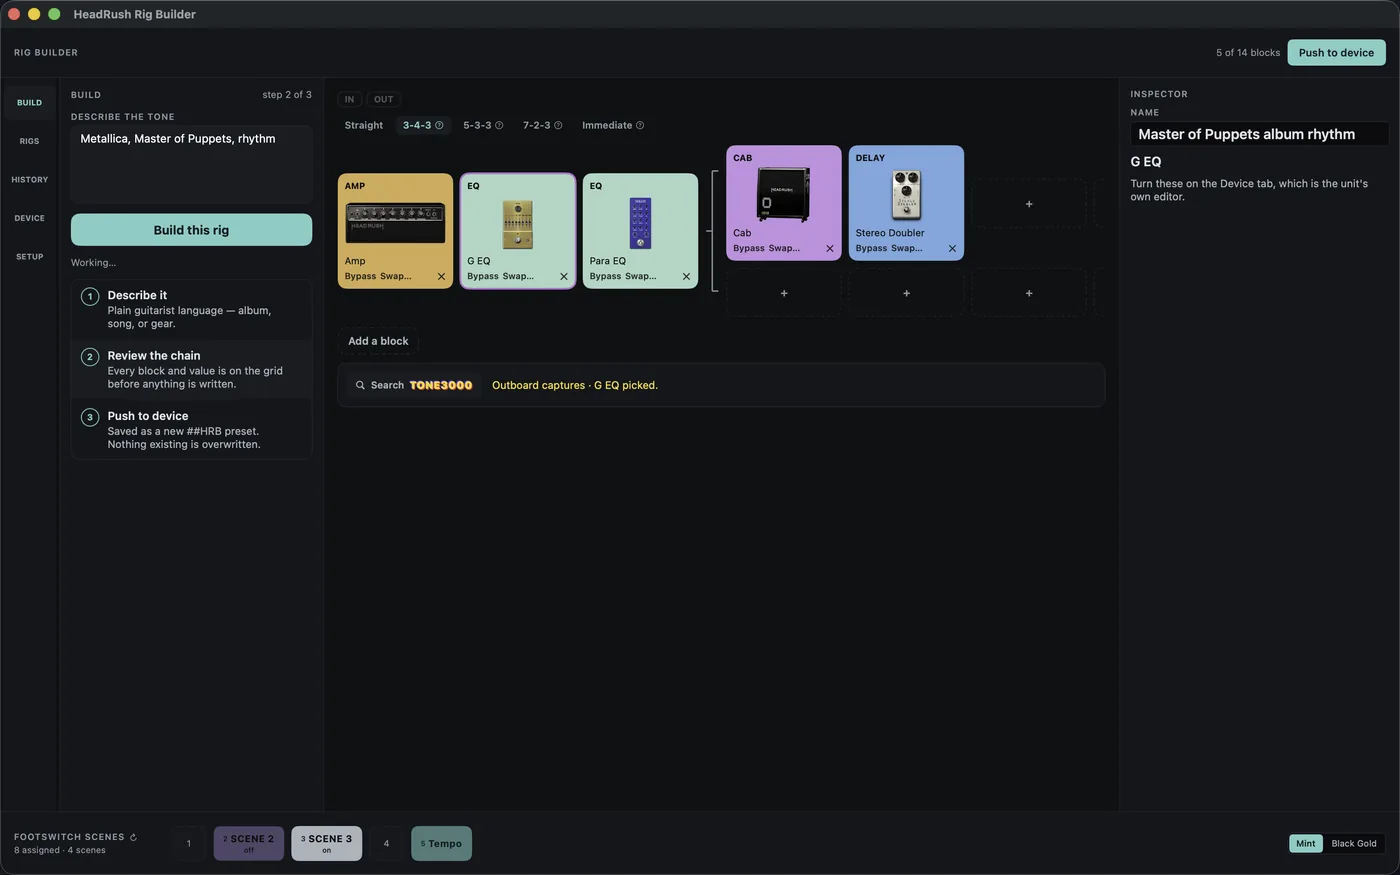Click the magnifier icon in the Search bar
Image resolution: width=1400 pixels, height=875 pixels.
360,385
